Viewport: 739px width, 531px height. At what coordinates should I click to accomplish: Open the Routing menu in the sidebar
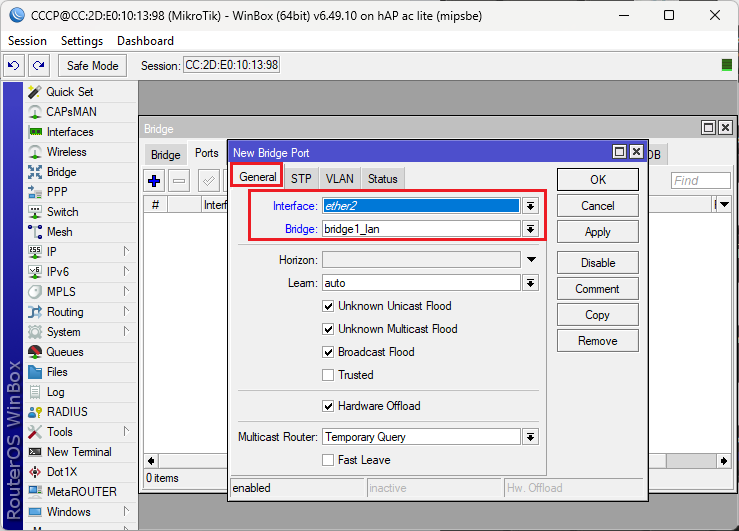pos(65,312)
